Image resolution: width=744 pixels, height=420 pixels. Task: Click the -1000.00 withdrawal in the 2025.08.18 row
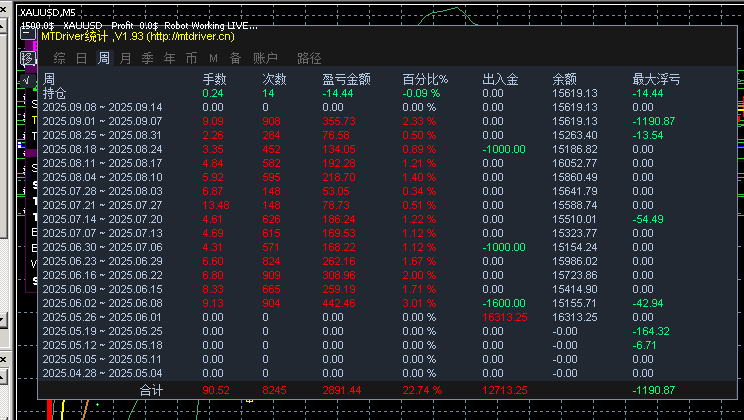coord(504,149)
